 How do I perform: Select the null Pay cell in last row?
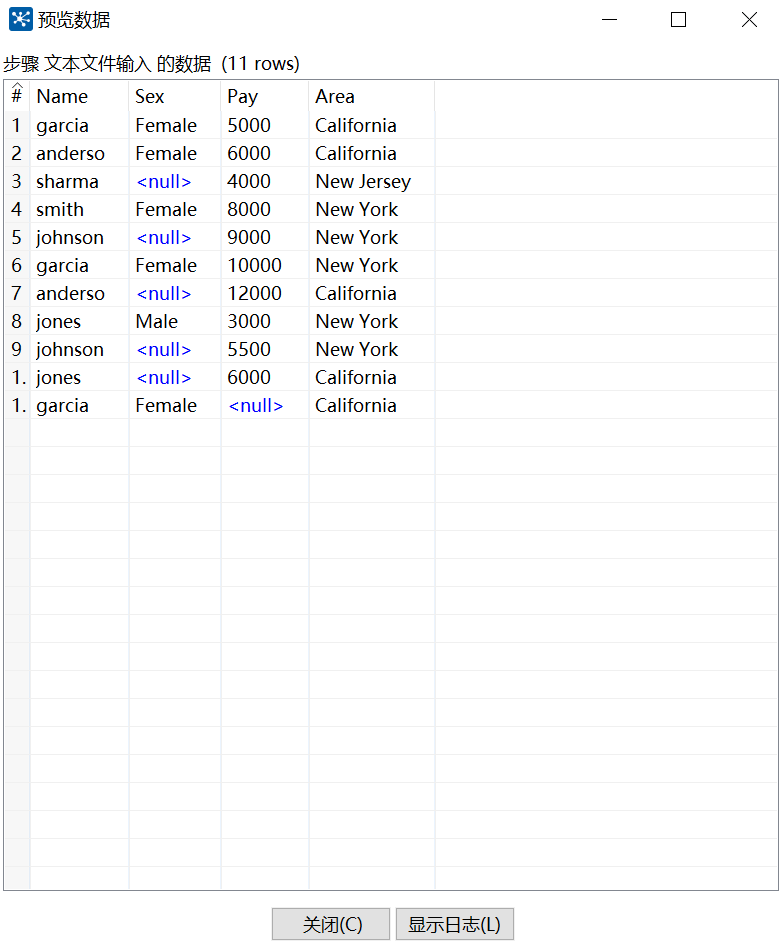[x=265, y=405]
